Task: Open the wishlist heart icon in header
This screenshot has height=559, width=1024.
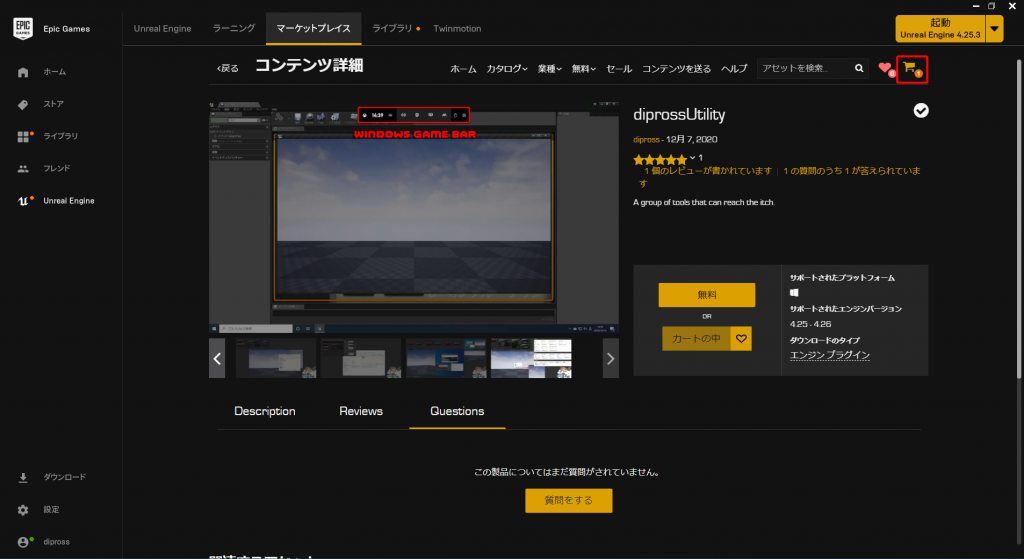Action: [x=885, y=68]
